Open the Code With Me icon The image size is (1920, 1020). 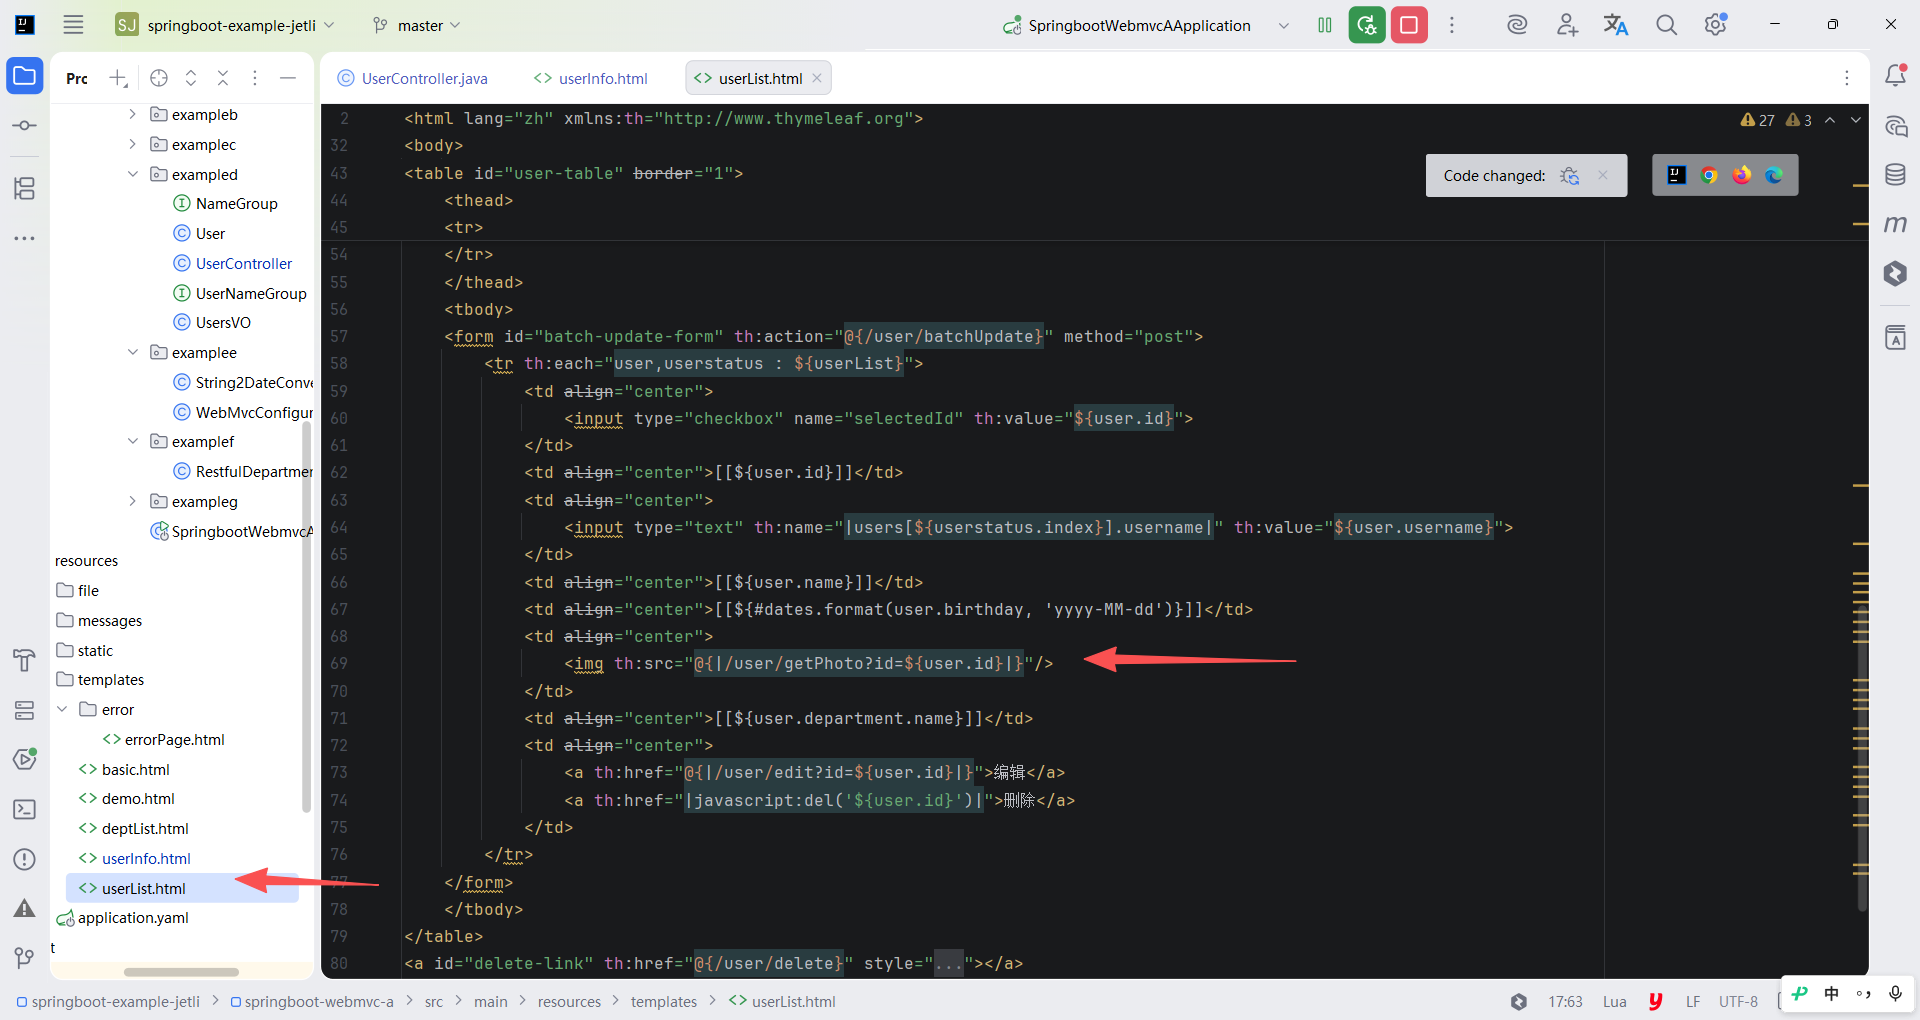click(1567, 25)
